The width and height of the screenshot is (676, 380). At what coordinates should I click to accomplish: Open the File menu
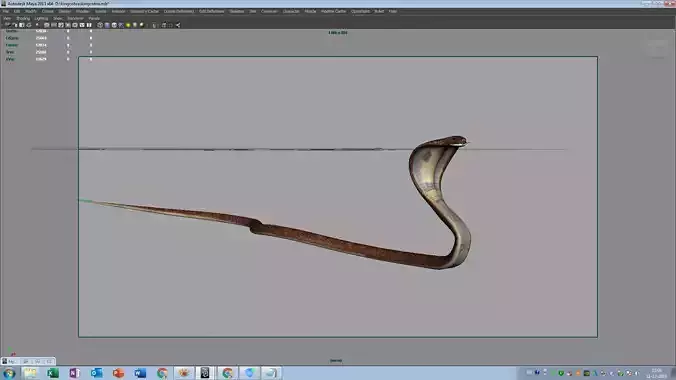(6, 11)
